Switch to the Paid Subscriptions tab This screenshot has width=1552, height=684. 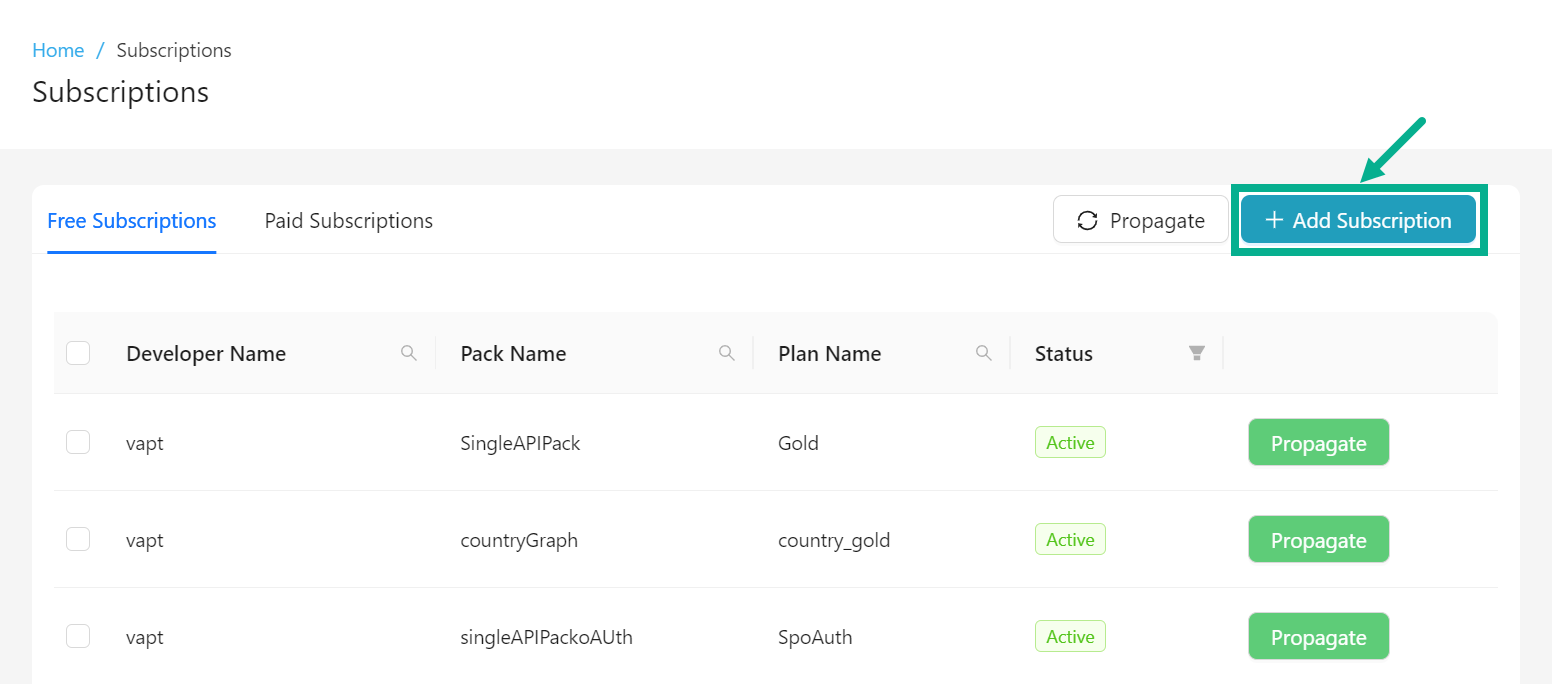tap(348, 220)
